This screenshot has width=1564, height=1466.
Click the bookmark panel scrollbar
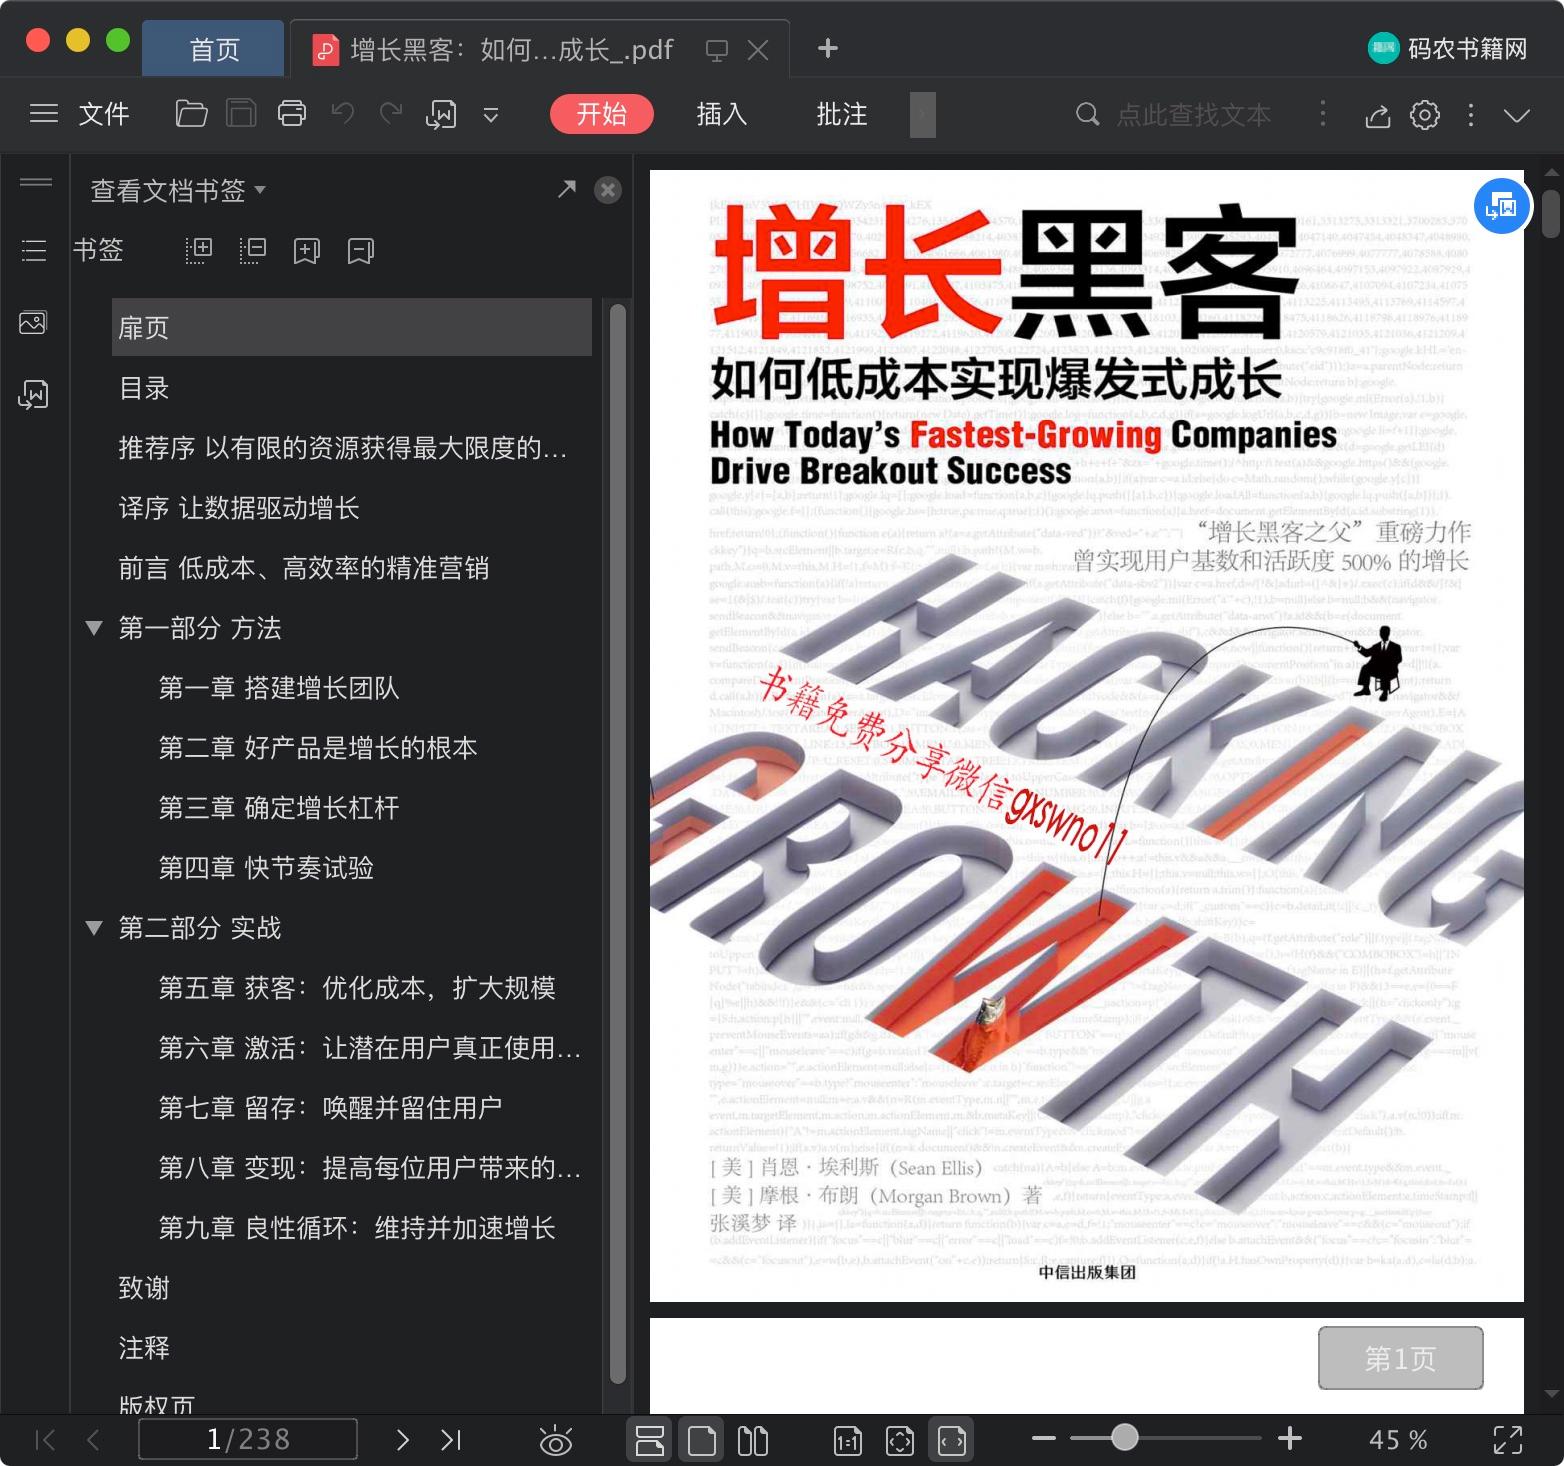[x=618, y=845]
